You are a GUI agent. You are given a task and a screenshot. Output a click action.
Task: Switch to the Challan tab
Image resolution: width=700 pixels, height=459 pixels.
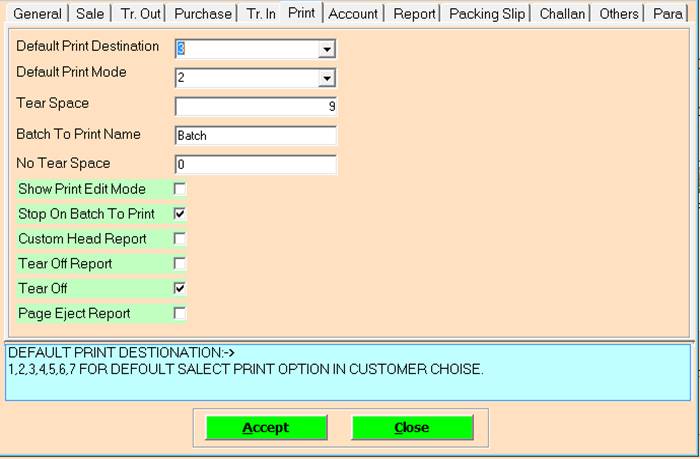point(563,14)
